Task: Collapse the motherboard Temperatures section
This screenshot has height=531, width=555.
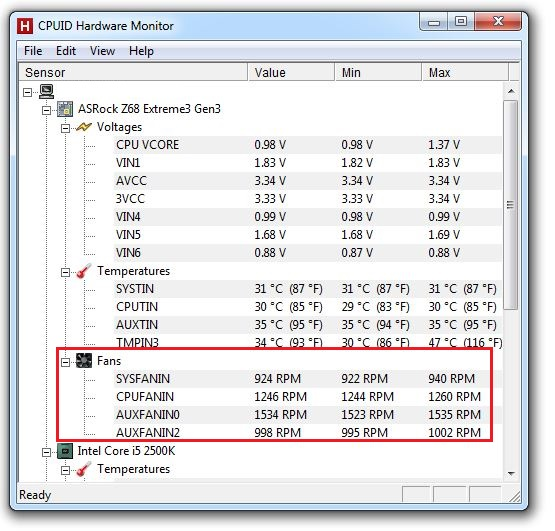Action: (65, 272)
